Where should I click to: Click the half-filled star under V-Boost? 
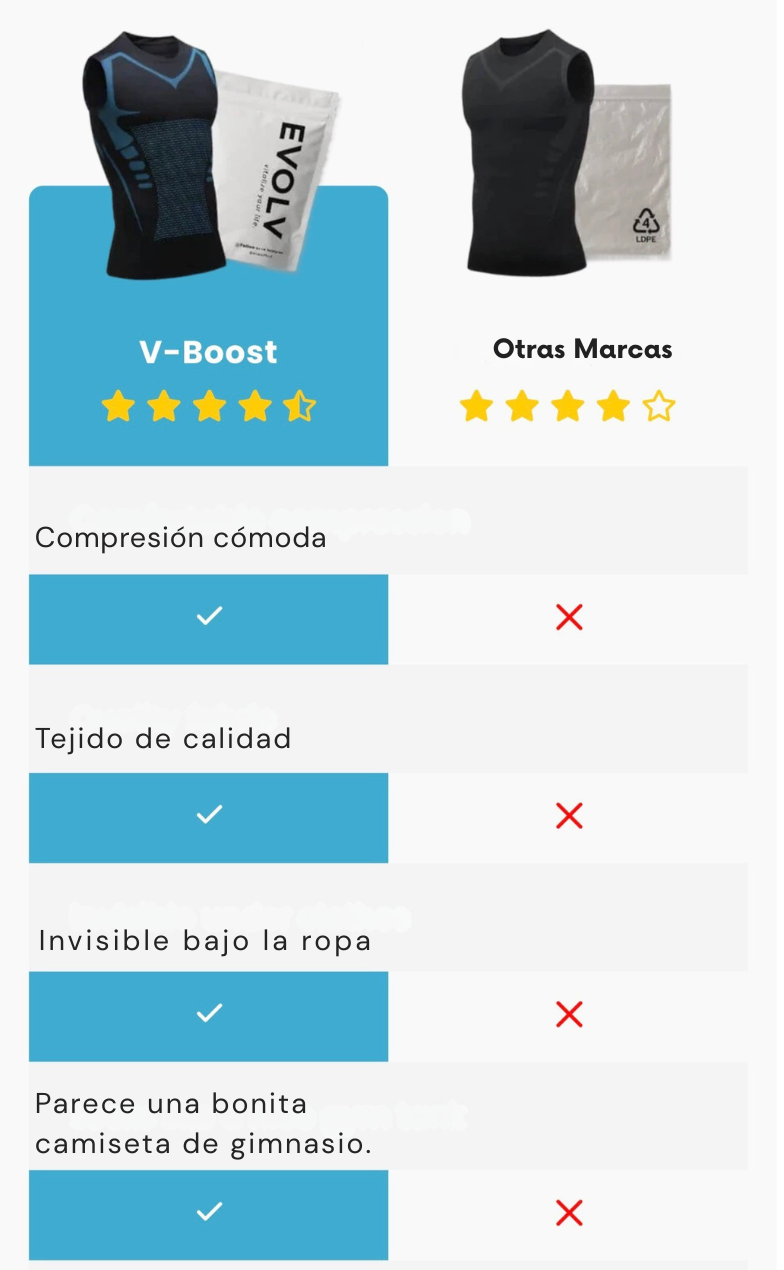(x=299, y=407)
